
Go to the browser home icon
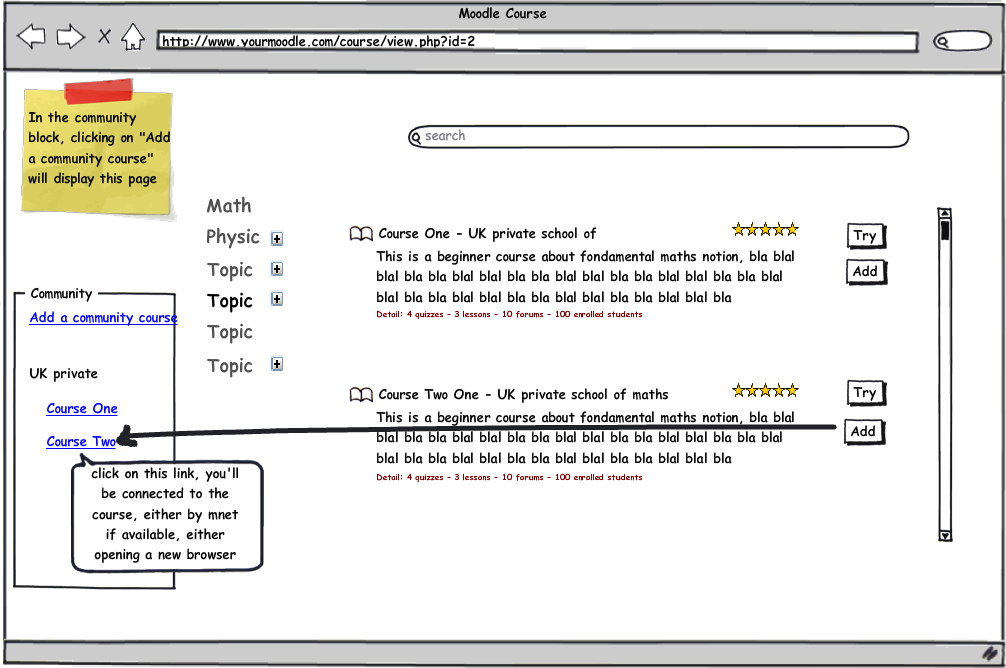132,37
